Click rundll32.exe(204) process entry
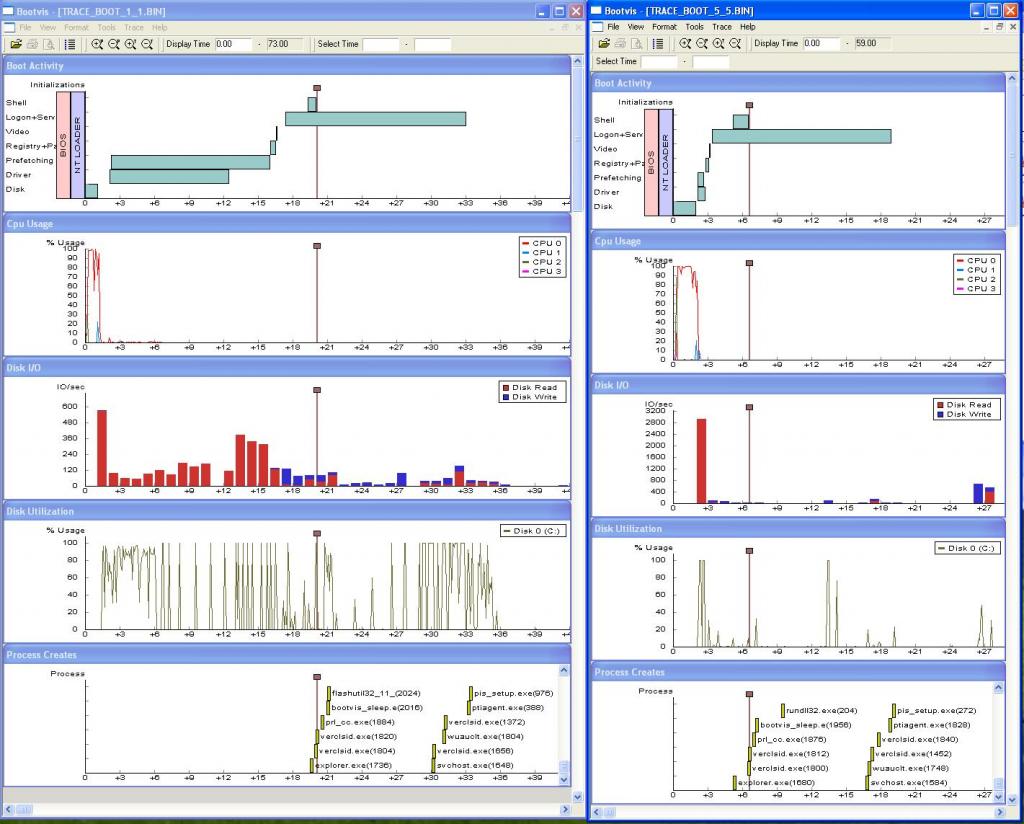This screenshot has height=824, width=1024. coord(819,710)
